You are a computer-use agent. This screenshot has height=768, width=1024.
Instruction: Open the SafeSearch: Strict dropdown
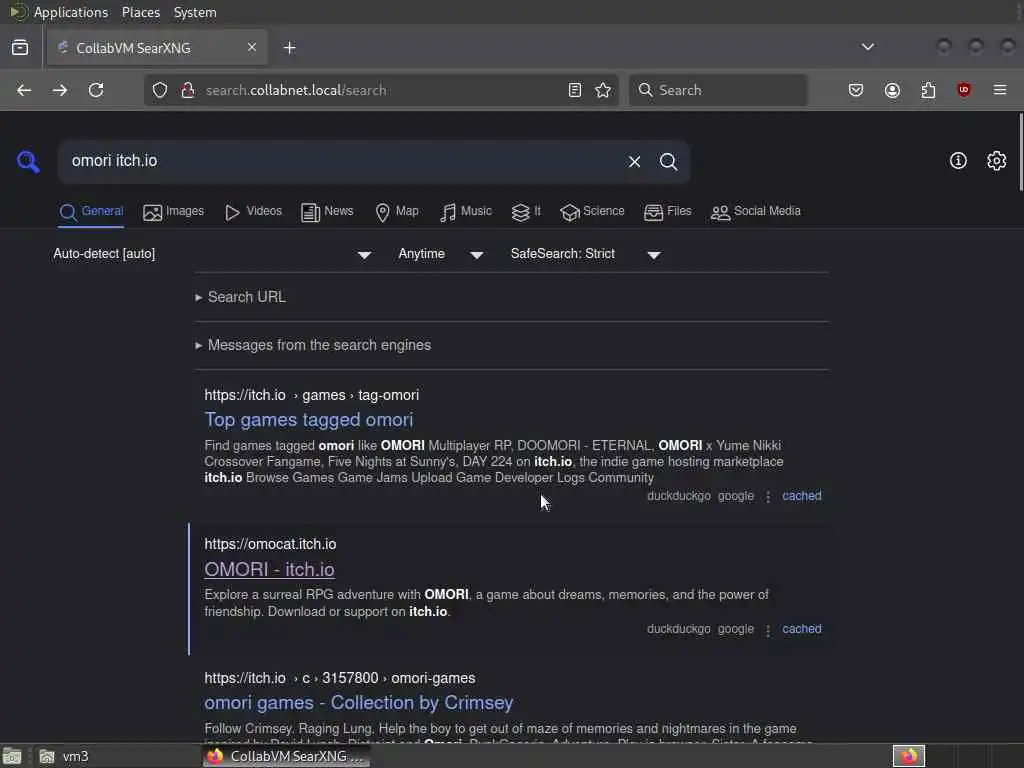point(586,254)
